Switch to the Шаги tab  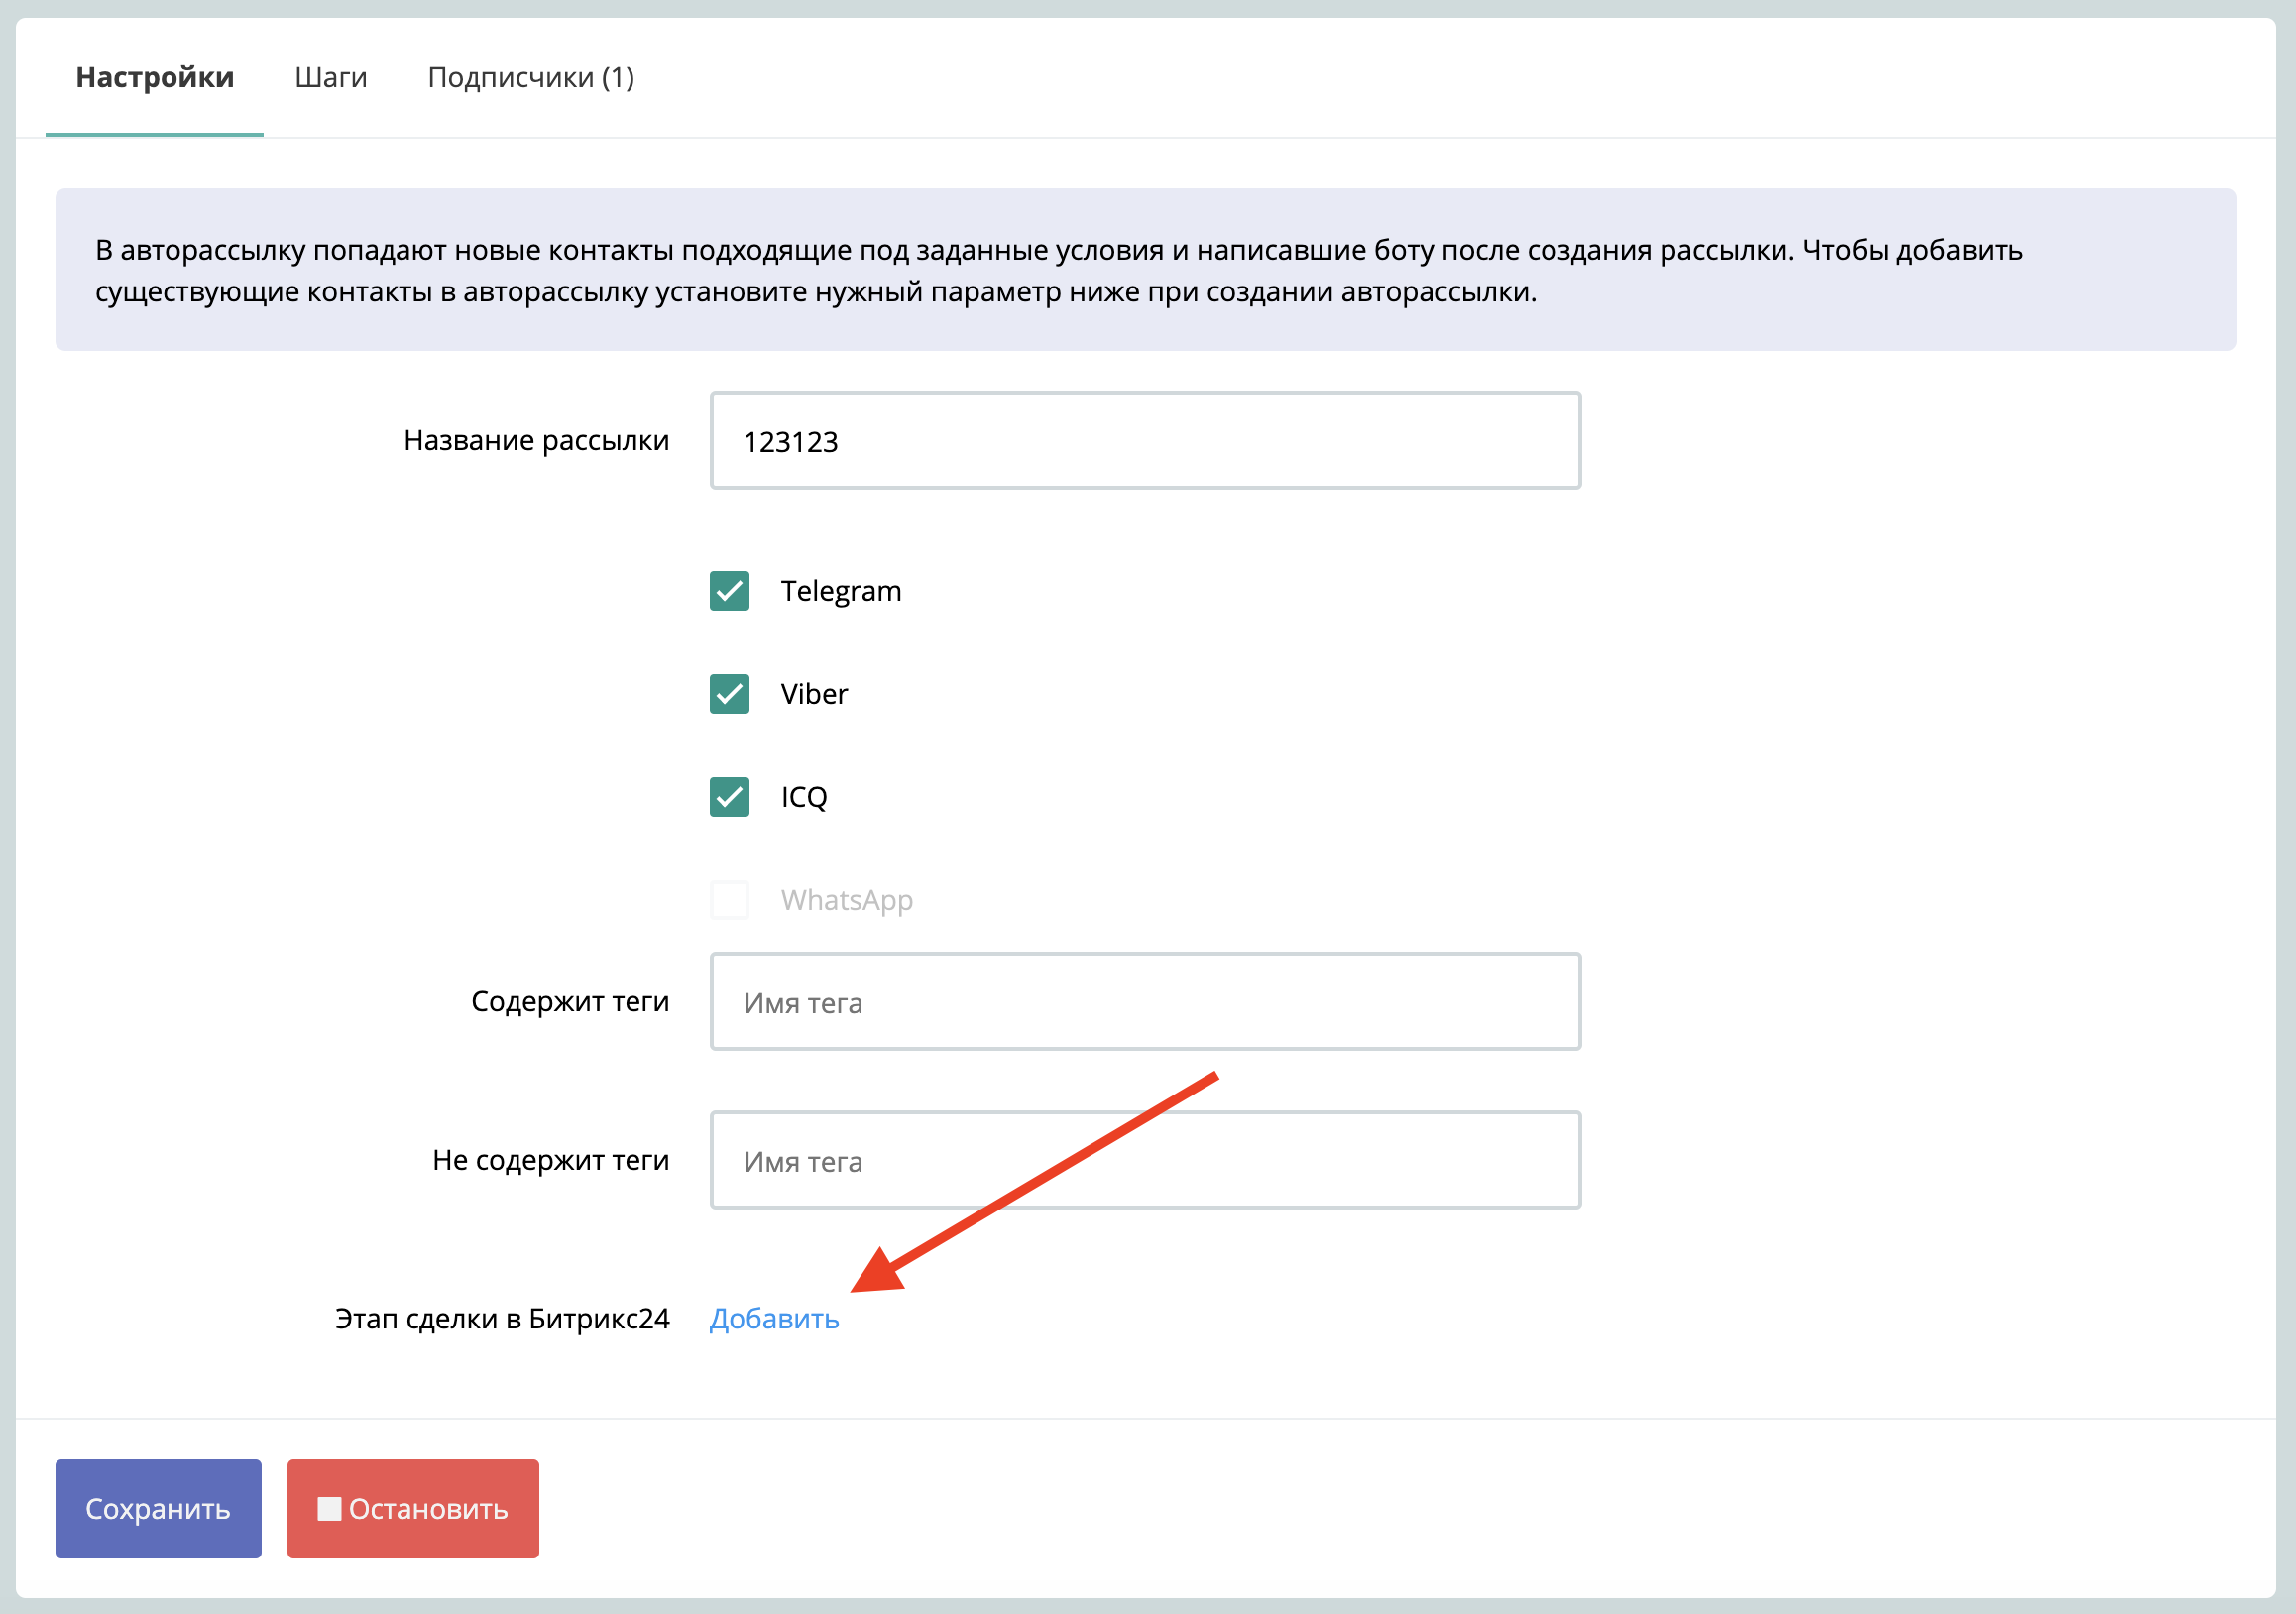click(x=331, y=78)
